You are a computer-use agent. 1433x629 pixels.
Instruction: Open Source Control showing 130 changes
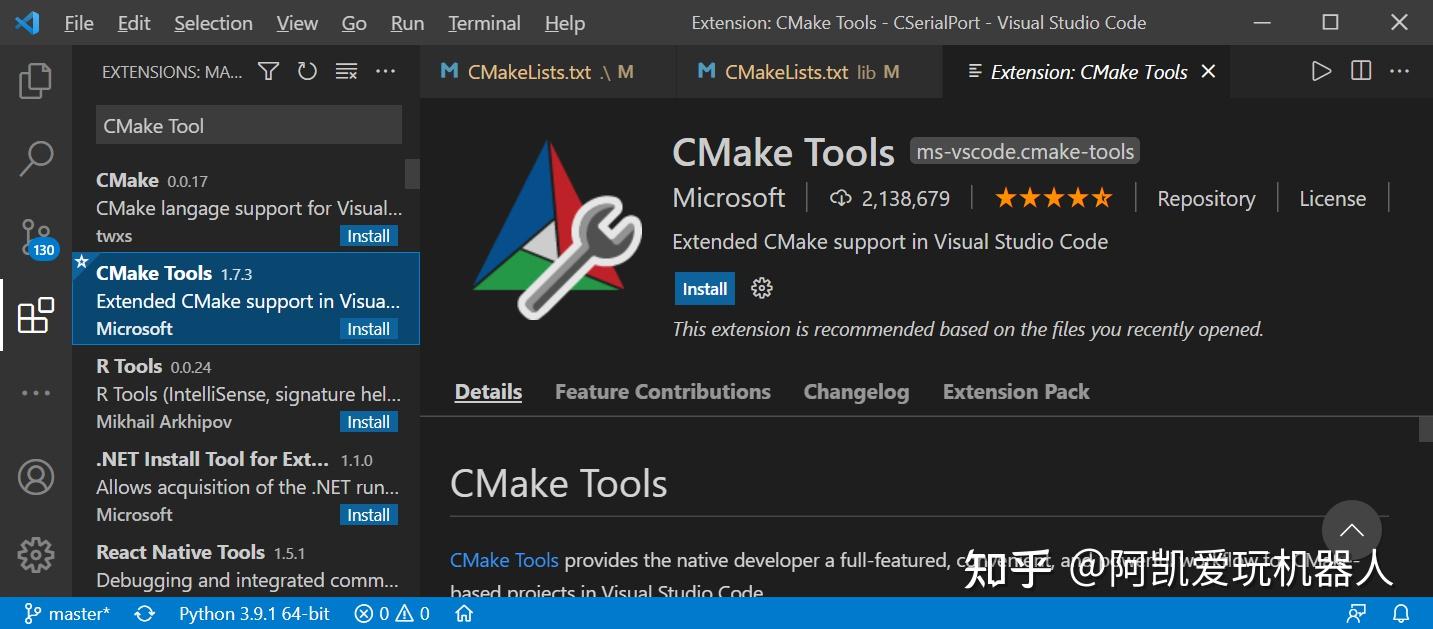(x=36, y=237)
